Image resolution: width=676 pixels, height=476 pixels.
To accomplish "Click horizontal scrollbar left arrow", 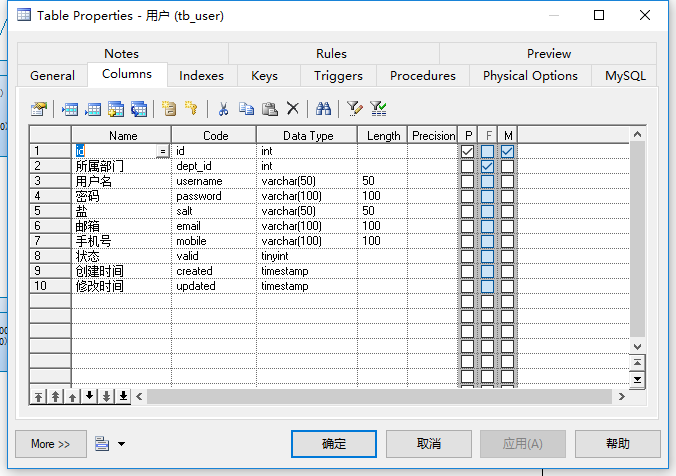I will tap(139, 396).
